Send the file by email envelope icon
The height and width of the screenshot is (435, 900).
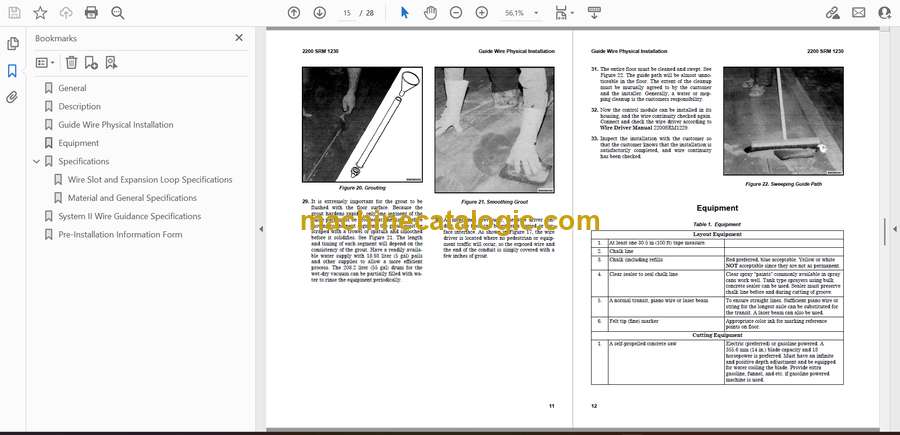(859, 13)
